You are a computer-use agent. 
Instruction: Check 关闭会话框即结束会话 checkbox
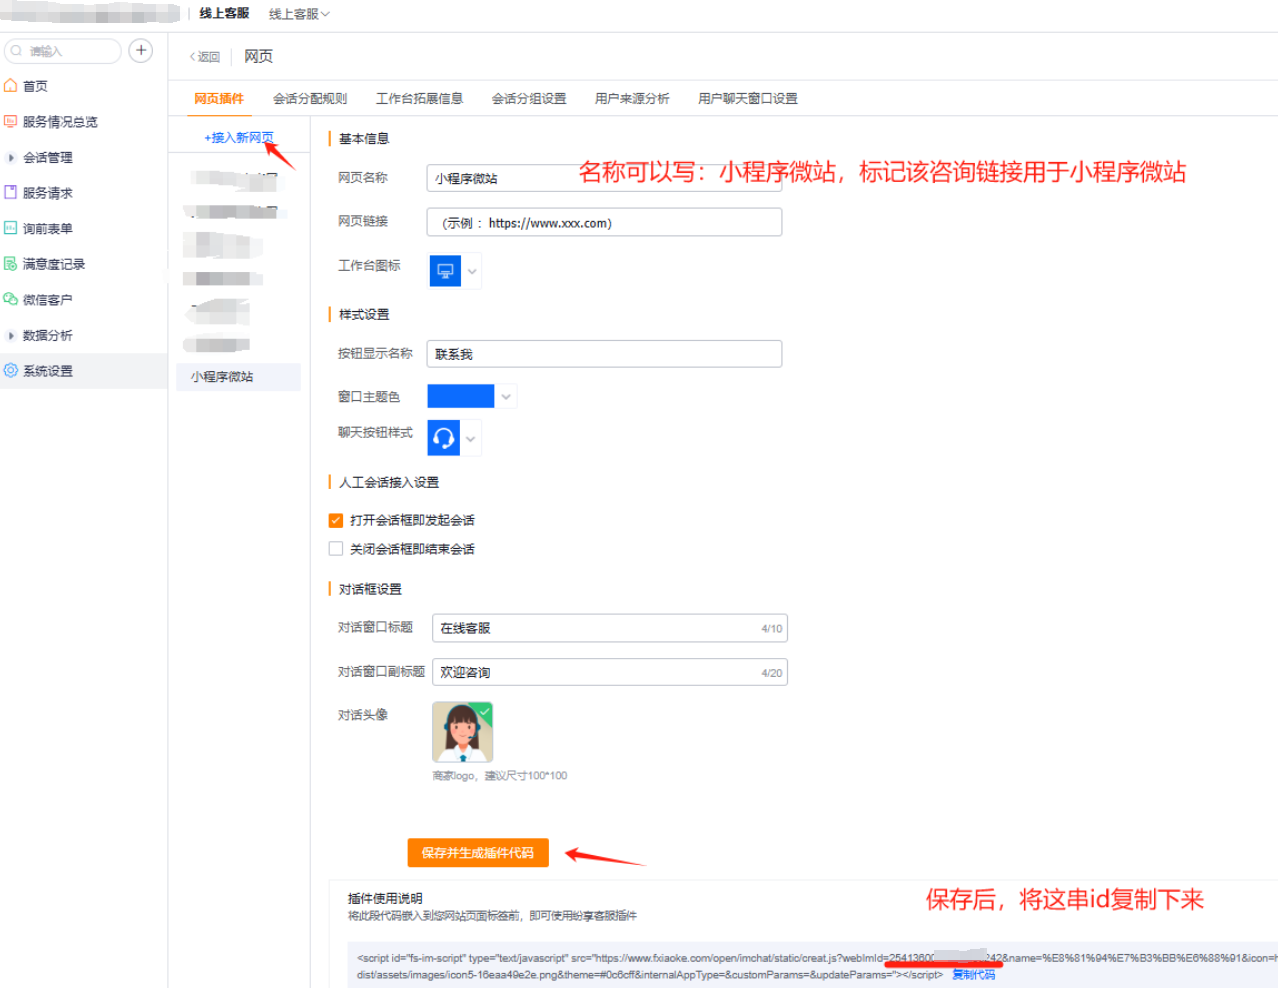pos(336,548)
